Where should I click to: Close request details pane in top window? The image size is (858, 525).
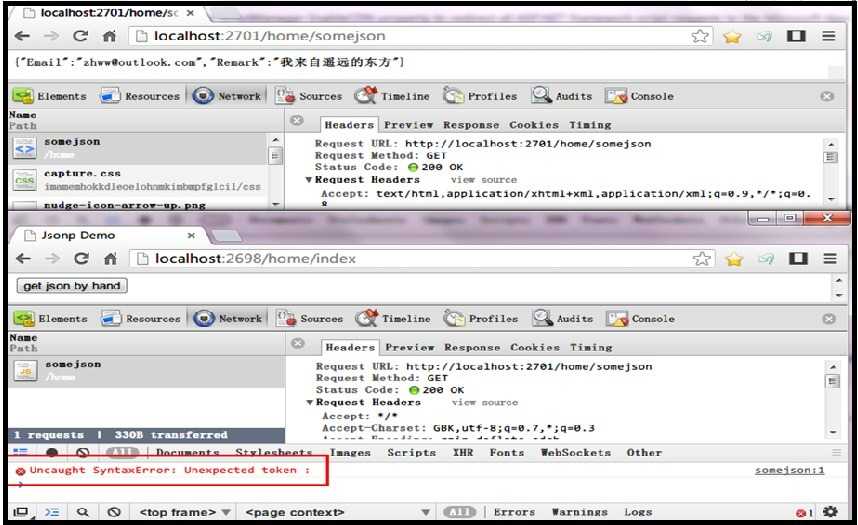coord(297,120)
